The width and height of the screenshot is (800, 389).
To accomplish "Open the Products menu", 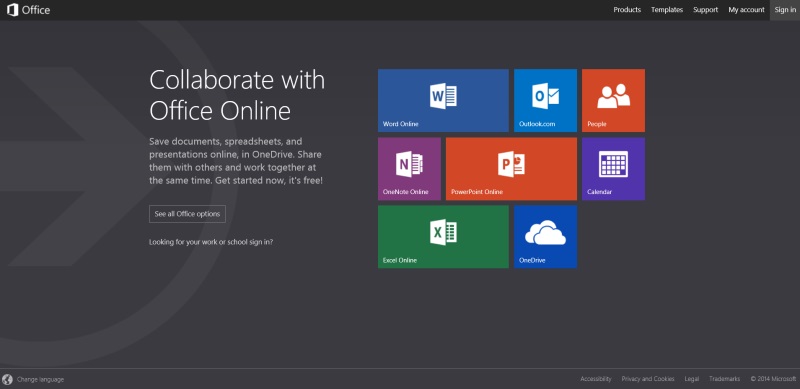I will pos(627,10).
